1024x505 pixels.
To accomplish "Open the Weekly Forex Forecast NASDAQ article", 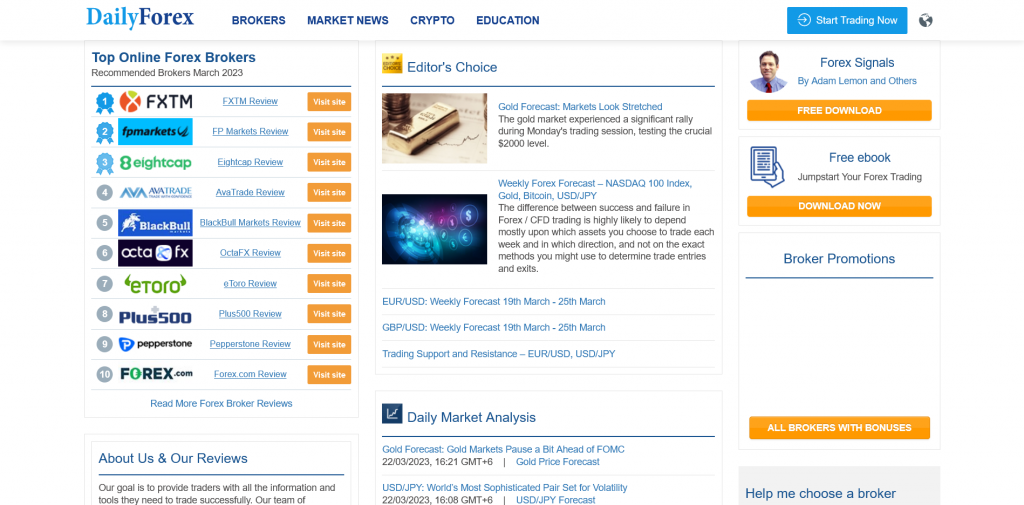I will coord(595,189).
